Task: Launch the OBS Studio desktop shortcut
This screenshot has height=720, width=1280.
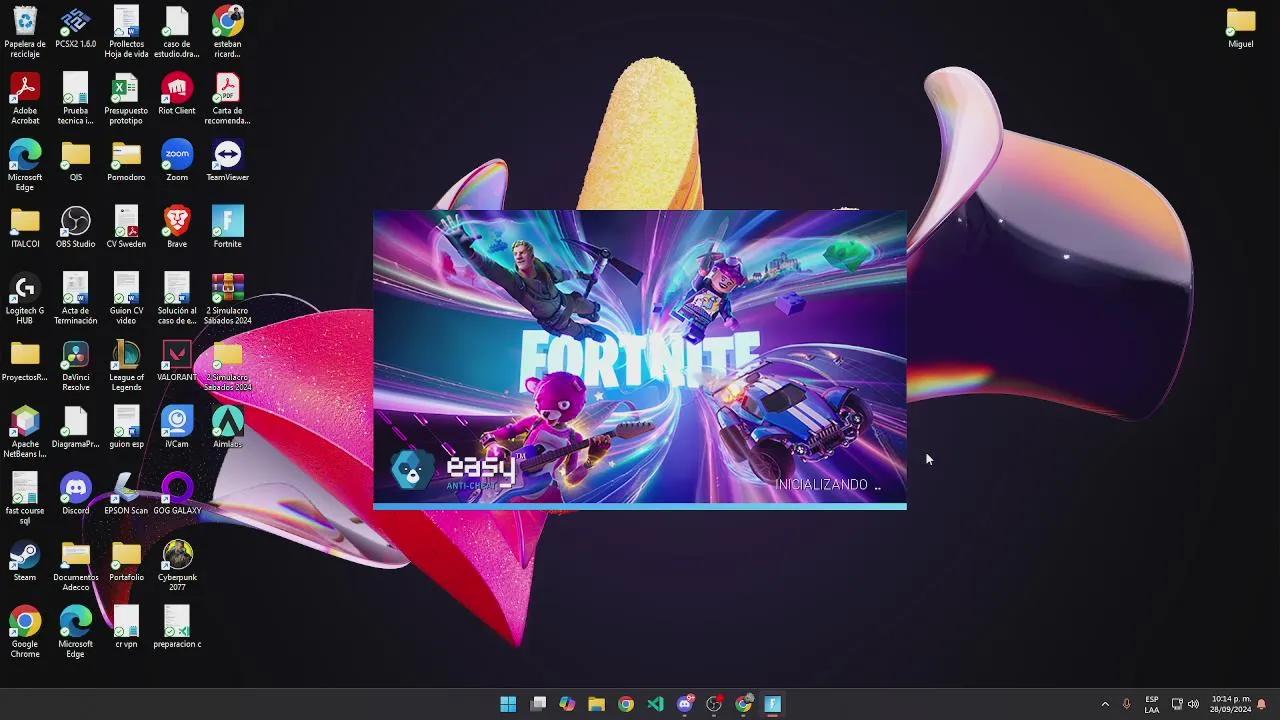Action: coord(76,228)
